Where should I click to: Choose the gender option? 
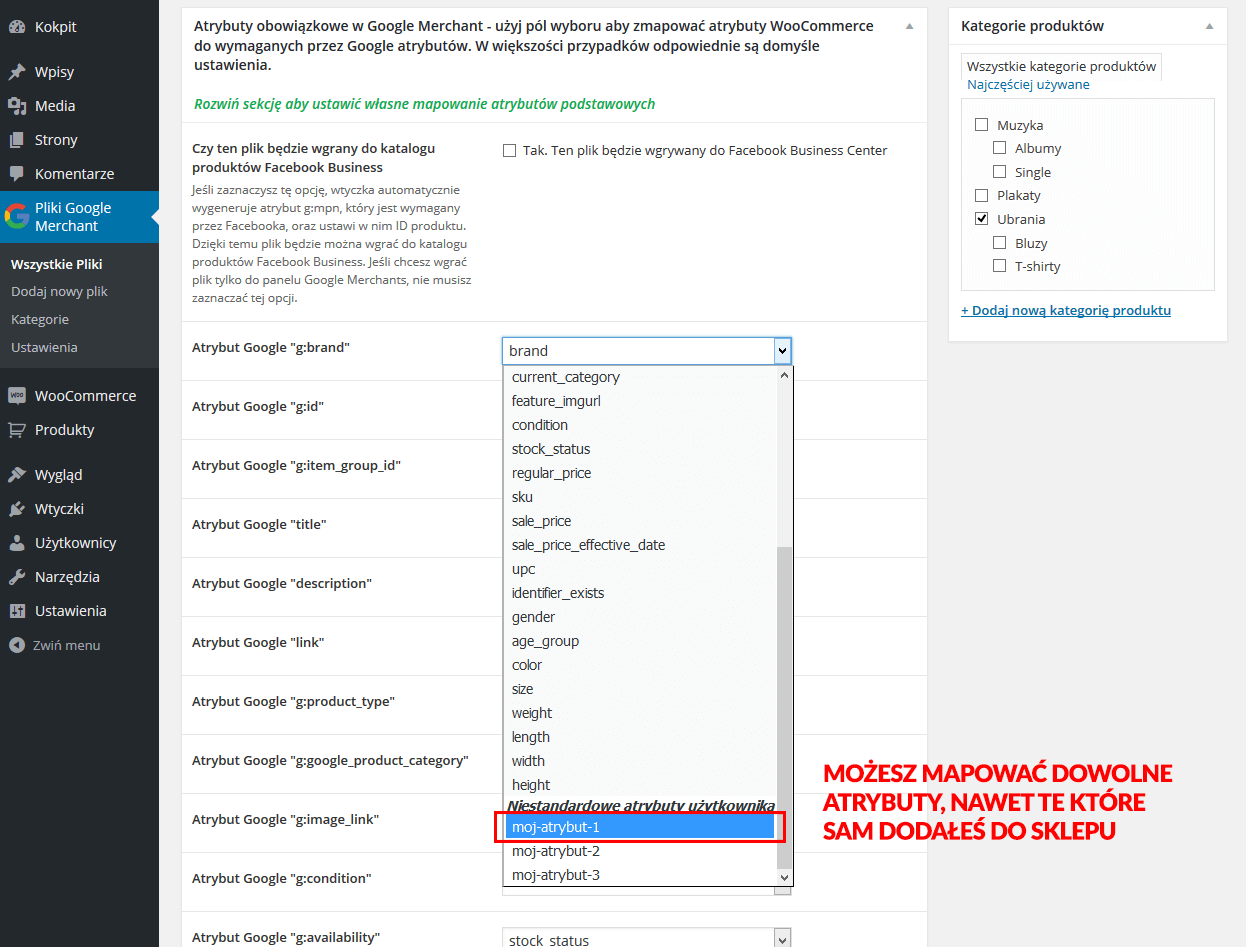coord(640,617)
